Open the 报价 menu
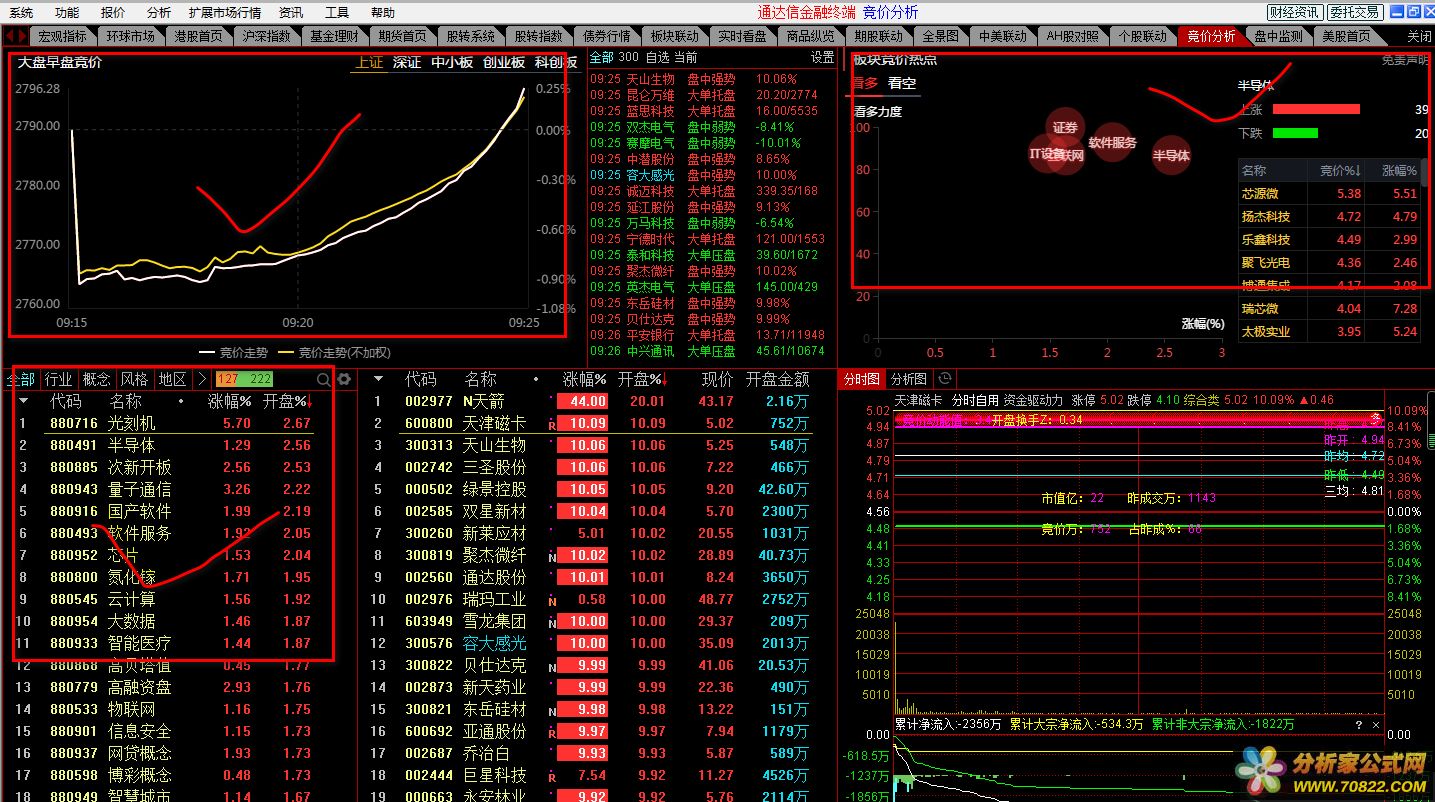The image size is (1435, 802). [113, 13]
